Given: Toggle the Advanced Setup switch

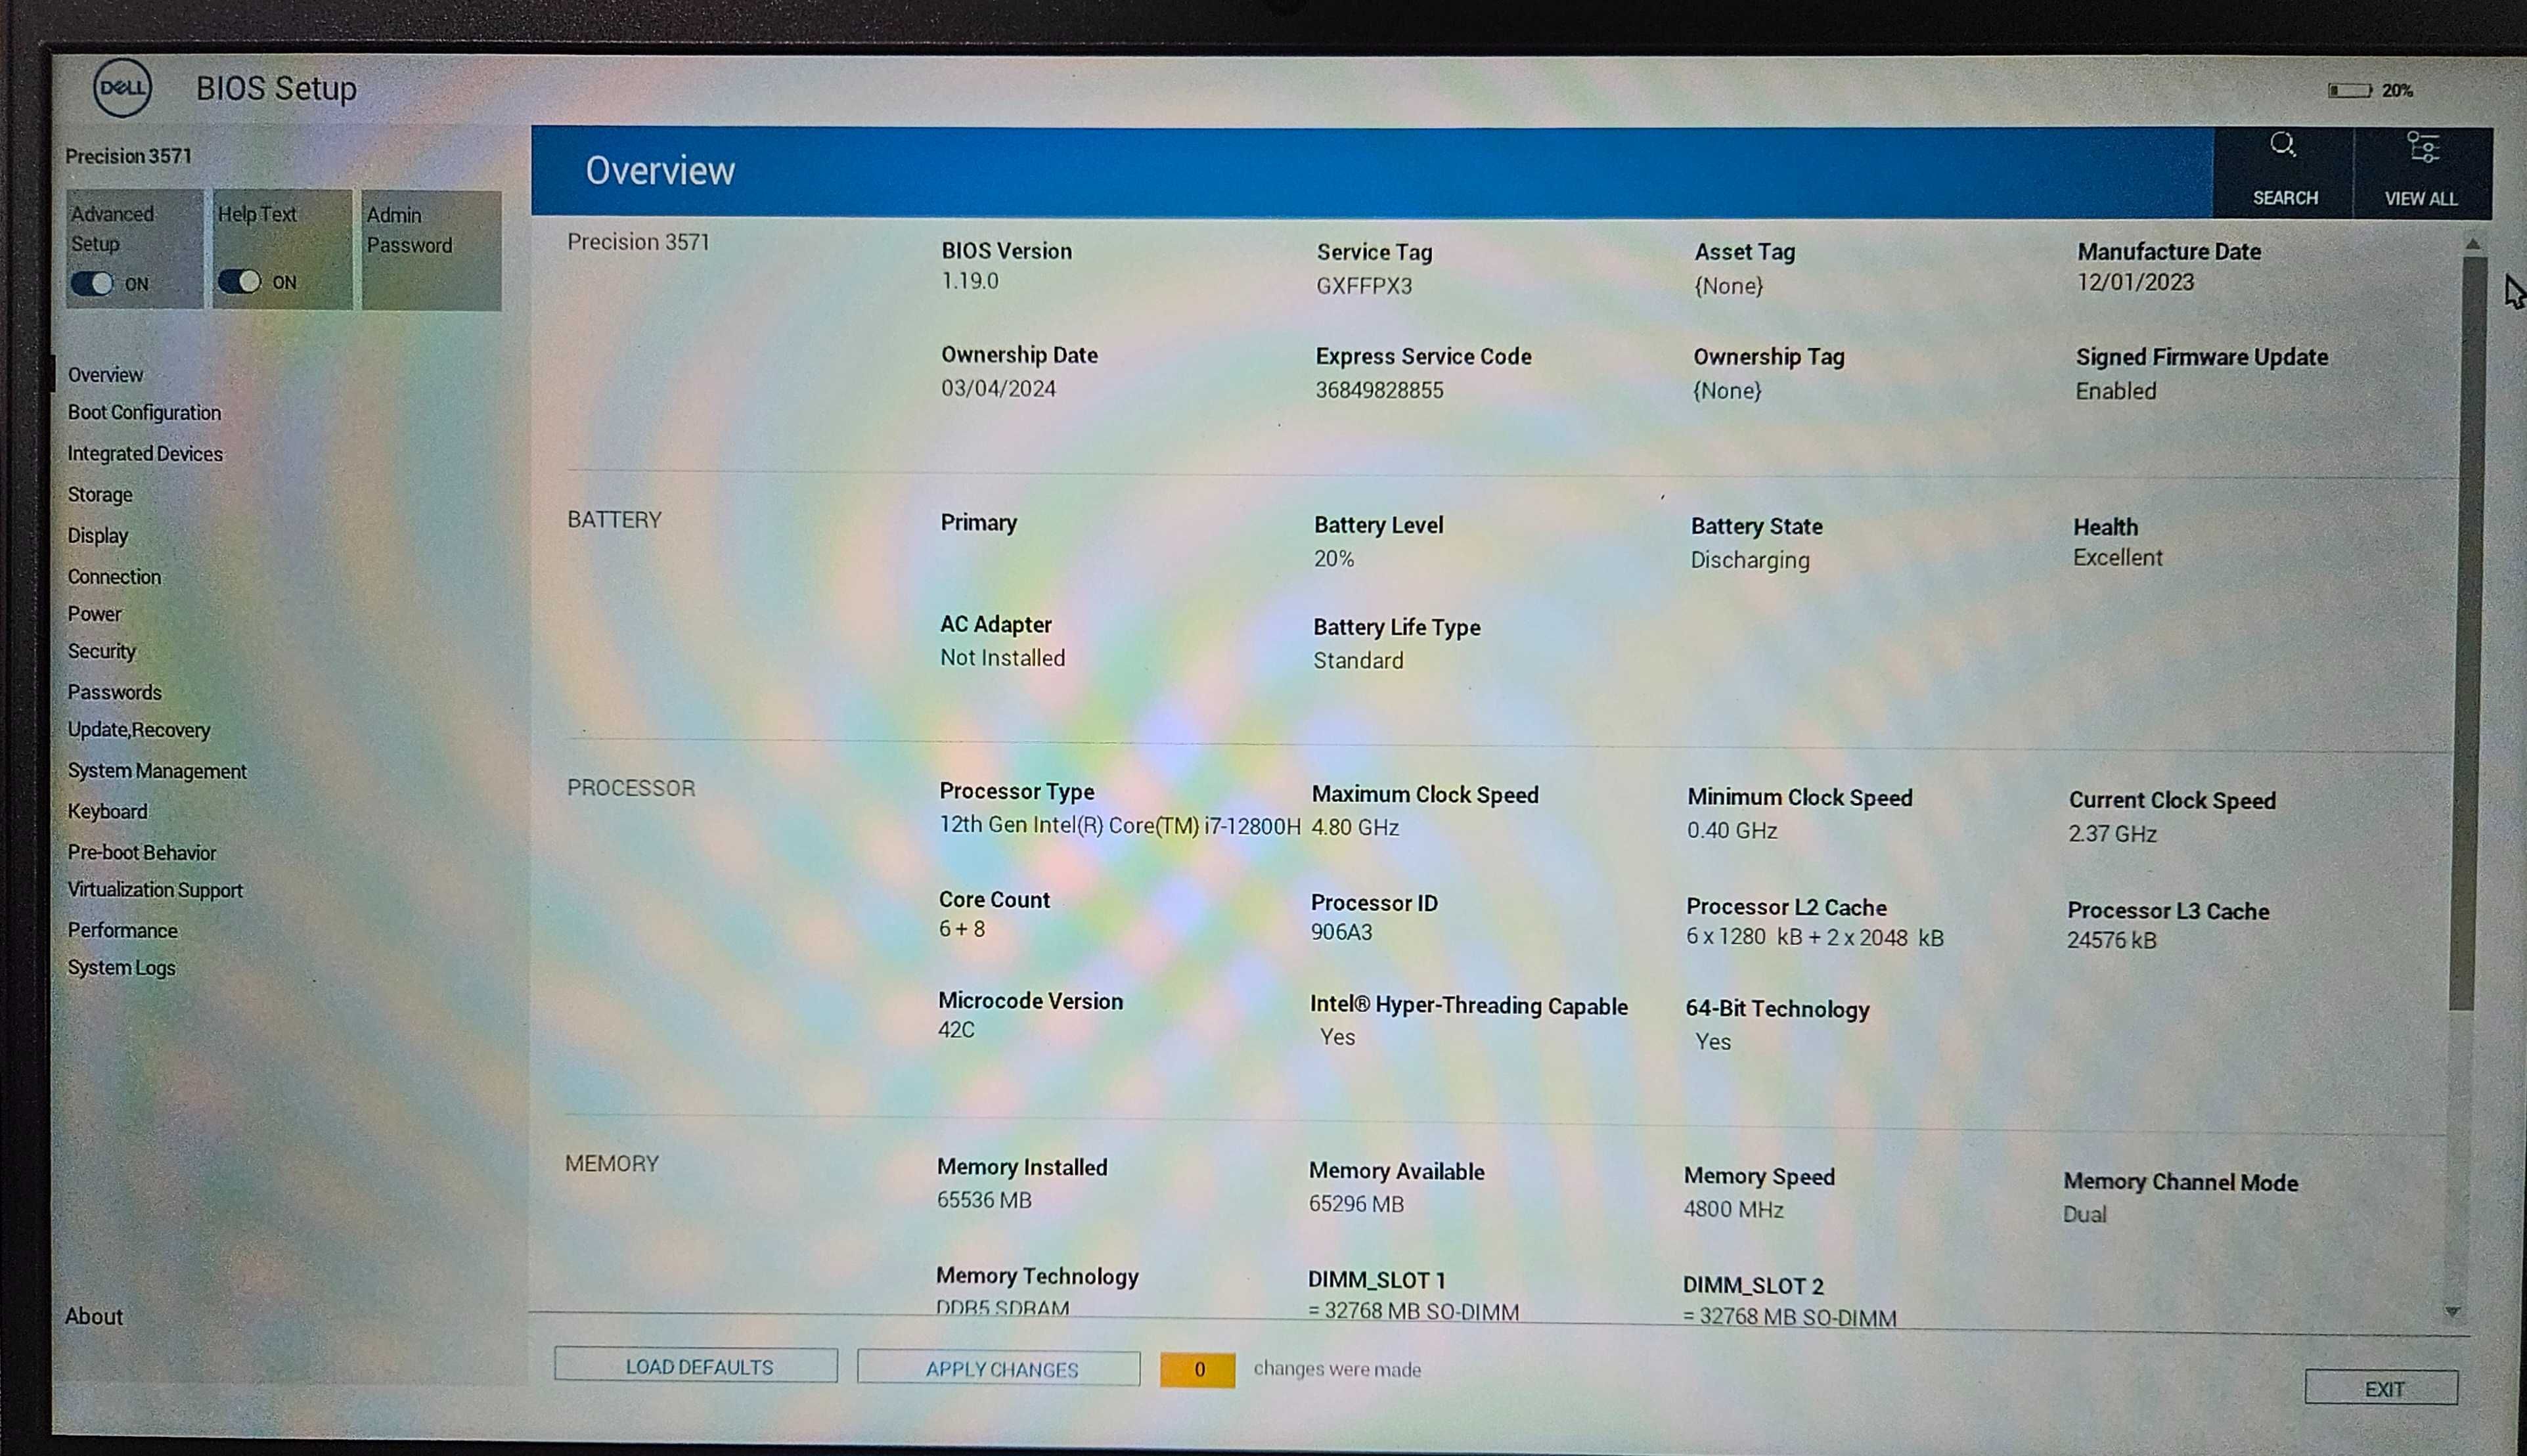Looking at the screenshot, I should pos(92,283).
